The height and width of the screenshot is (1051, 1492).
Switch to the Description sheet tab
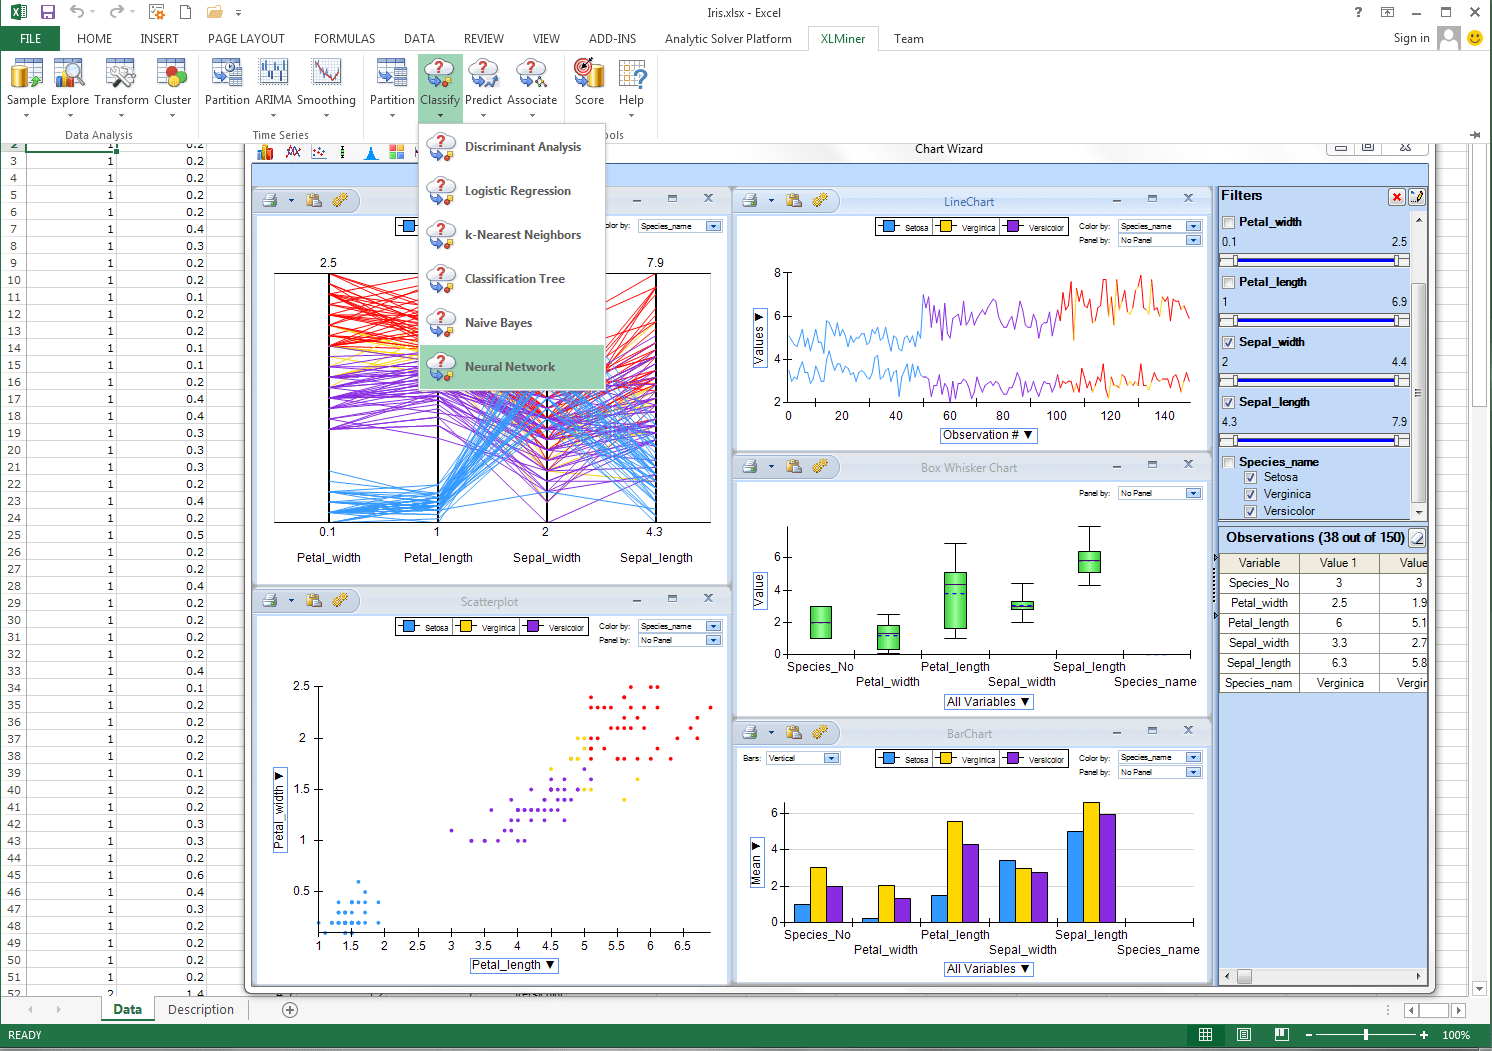[x=200, y=1009]
